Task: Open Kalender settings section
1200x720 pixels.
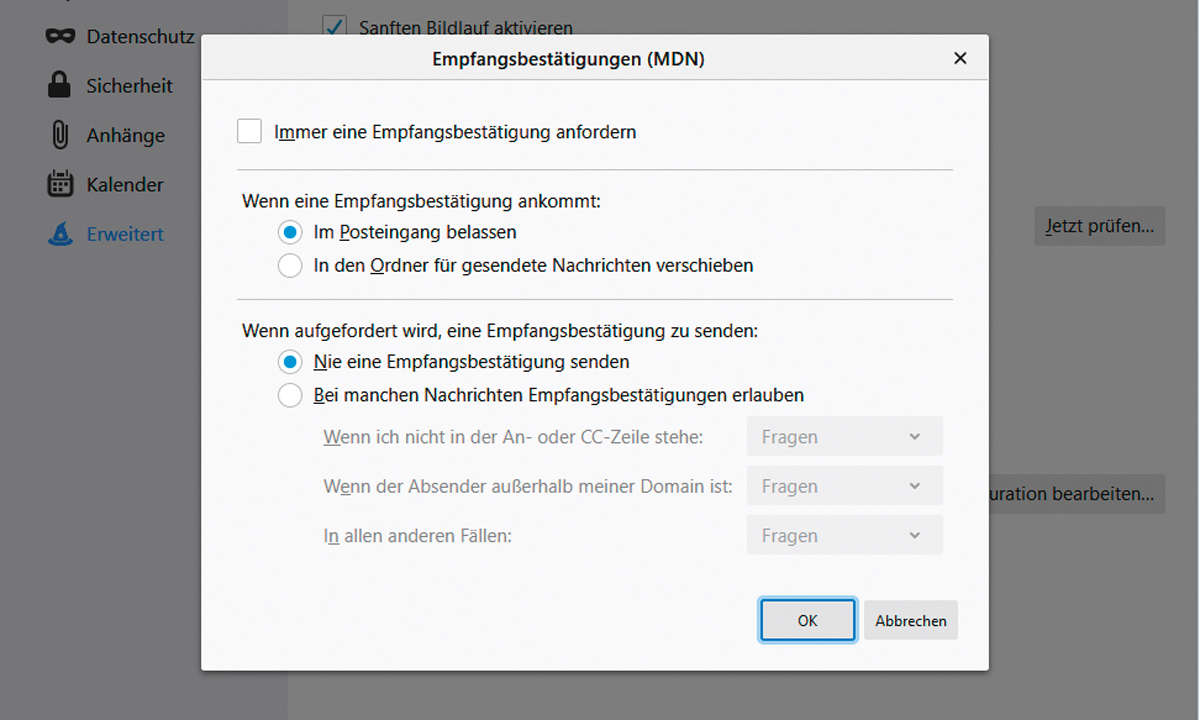Action: point(124,184)
